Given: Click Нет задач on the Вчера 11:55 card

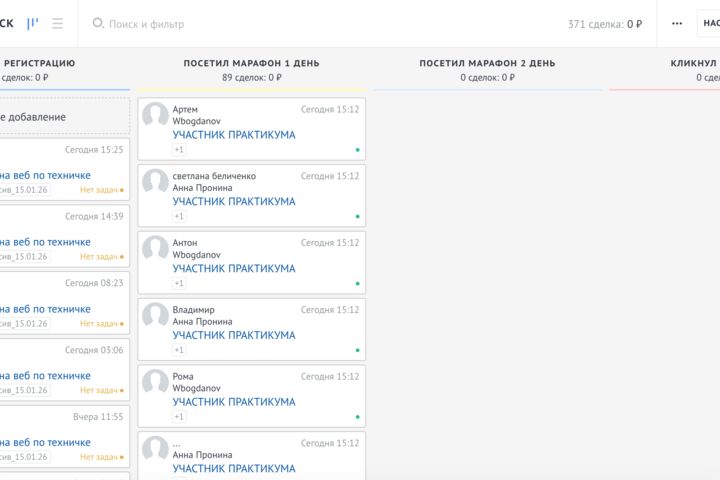Looking at the screenshot, I should click(99, 457).
